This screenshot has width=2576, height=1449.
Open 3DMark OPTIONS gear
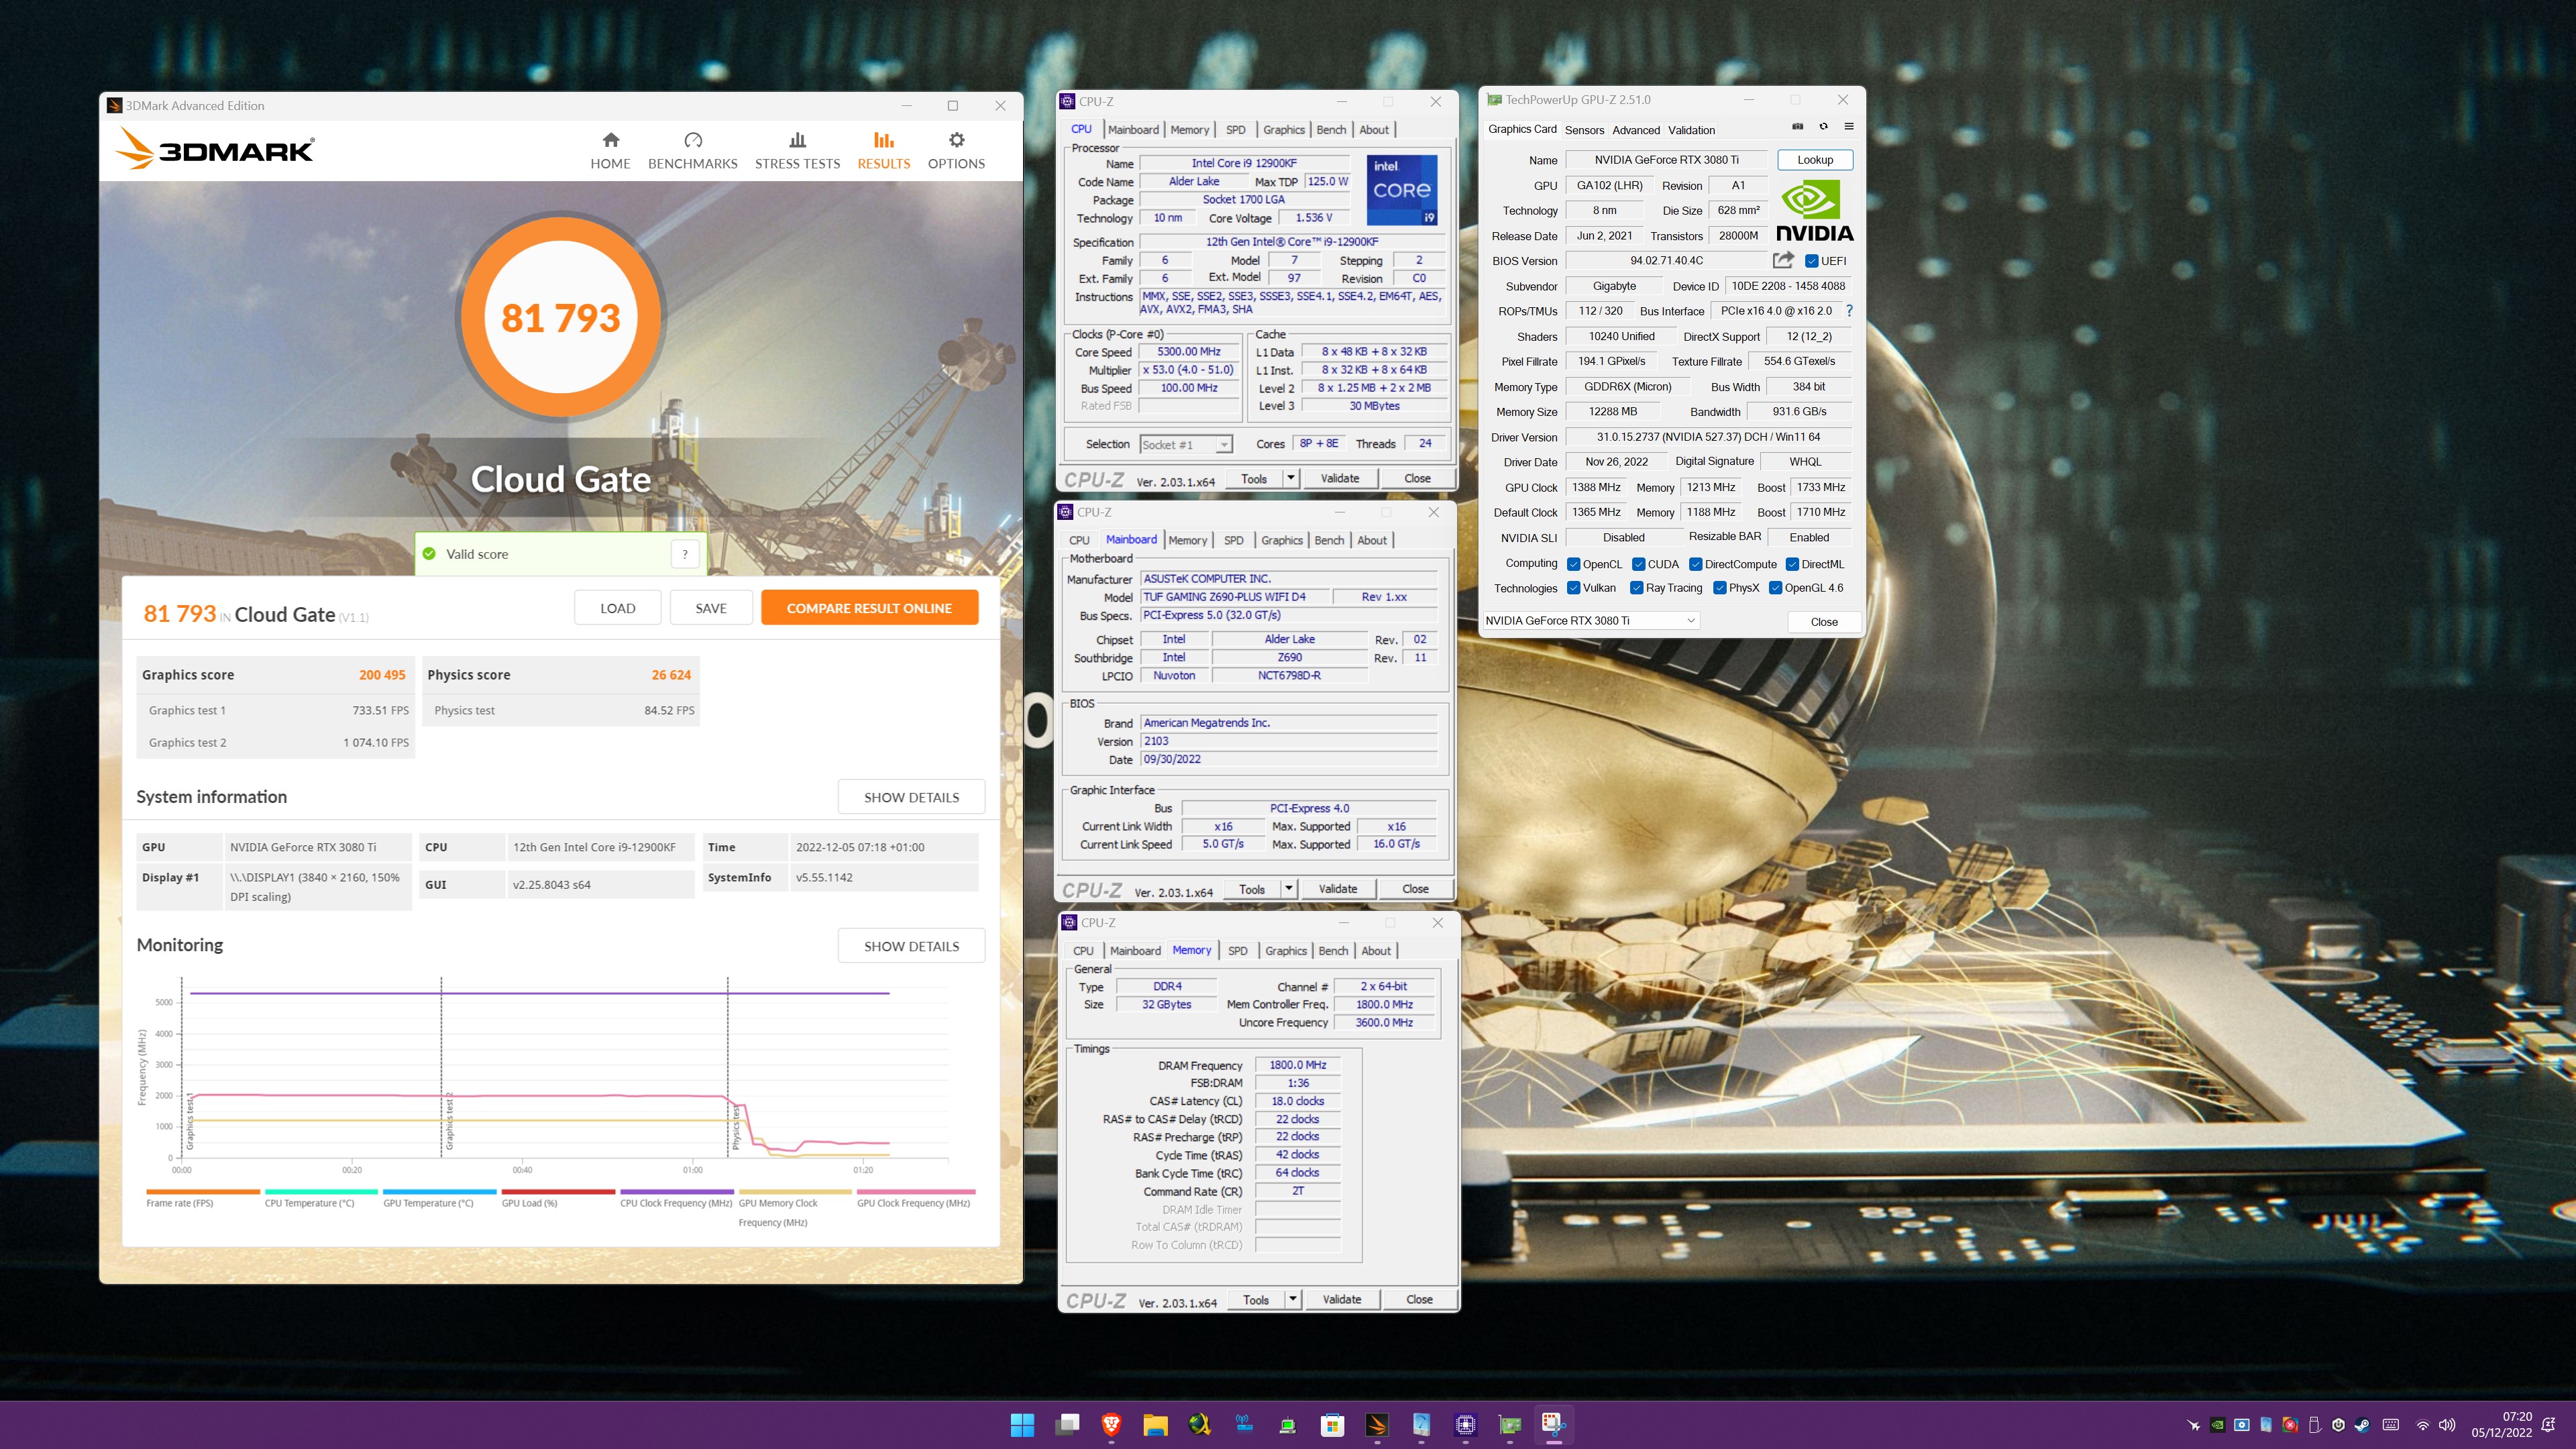(x=956, y=151)
